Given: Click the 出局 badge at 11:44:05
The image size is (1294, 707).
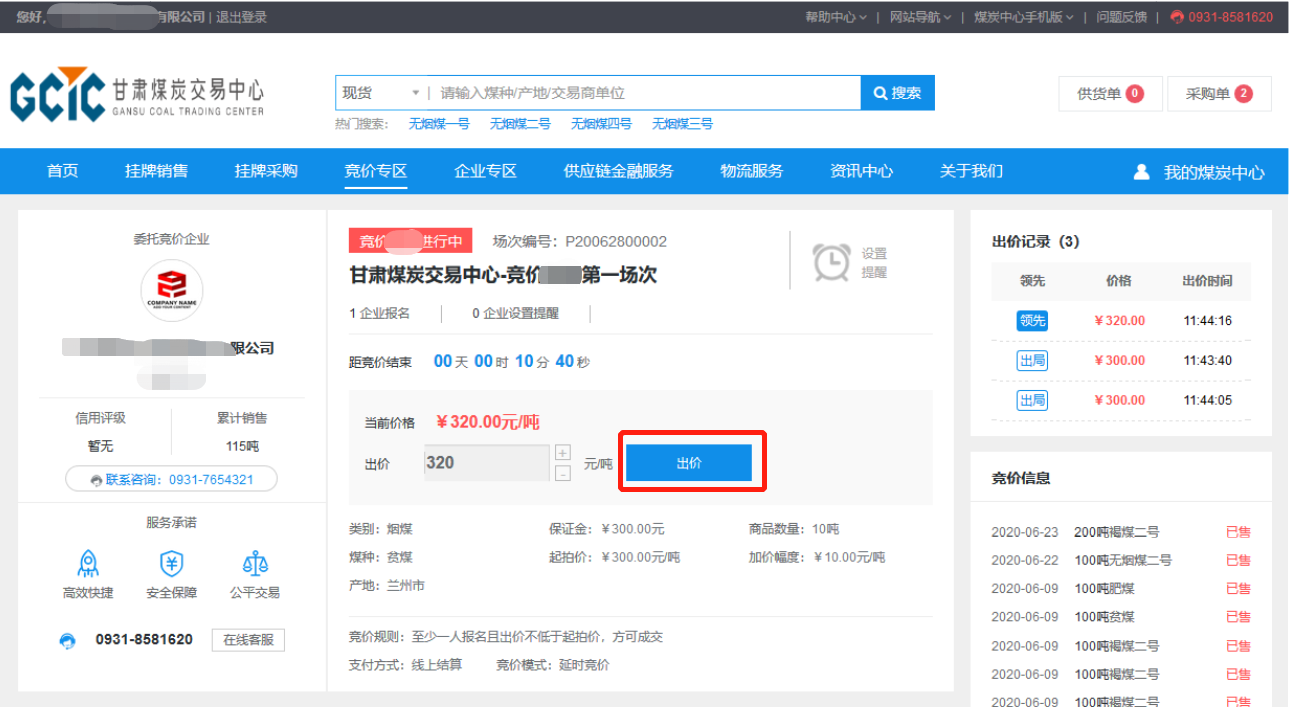Looking at the screenshot, I should (x=1032, y=400).
